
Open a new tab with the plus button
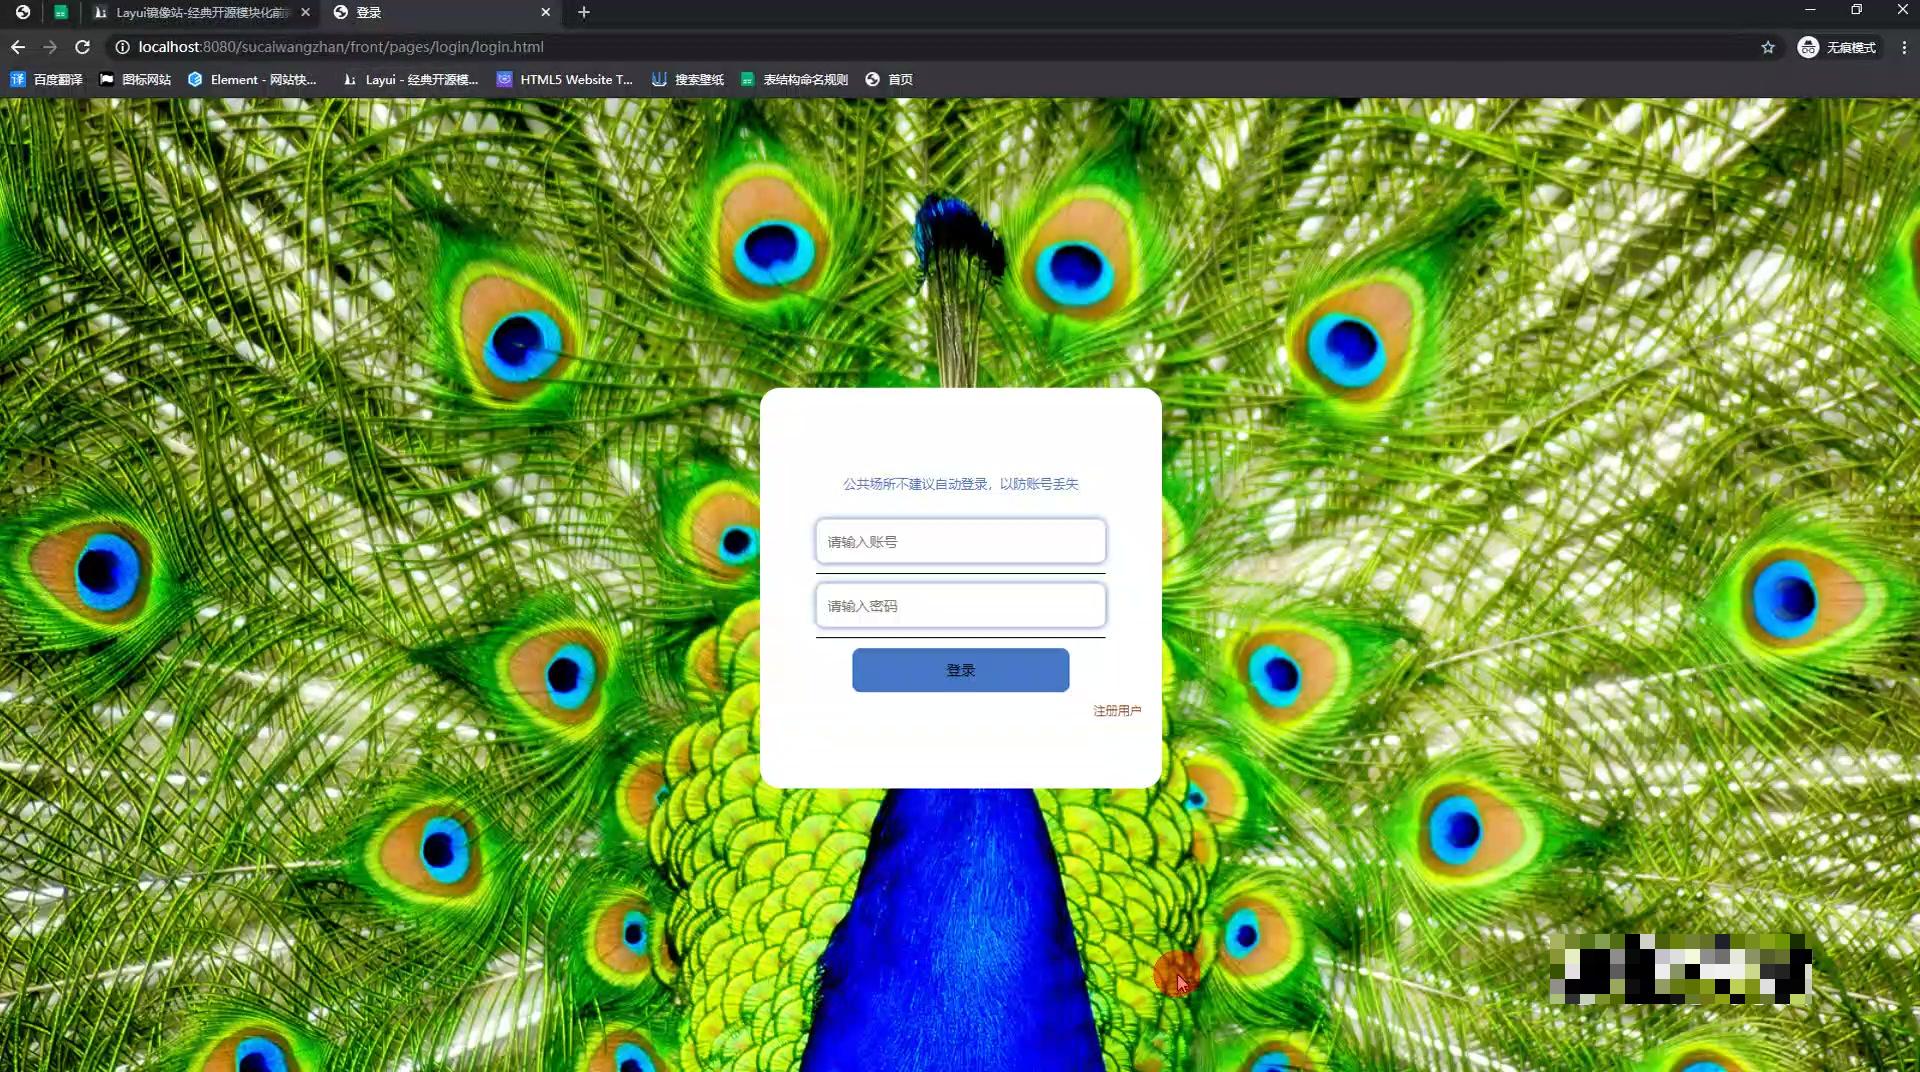584,12
